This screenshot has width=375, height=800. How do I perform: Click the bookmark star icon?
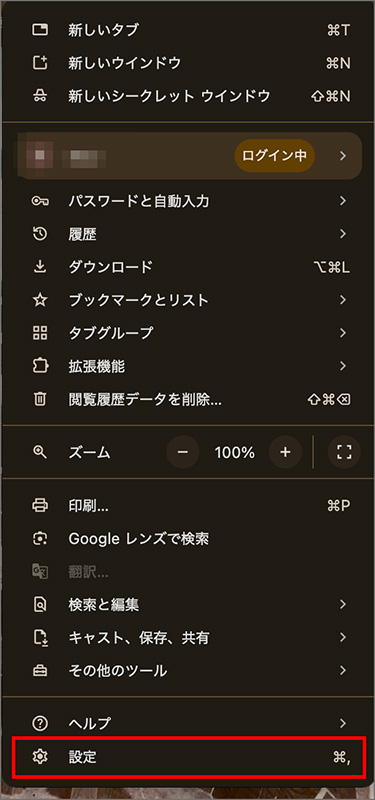40,300
